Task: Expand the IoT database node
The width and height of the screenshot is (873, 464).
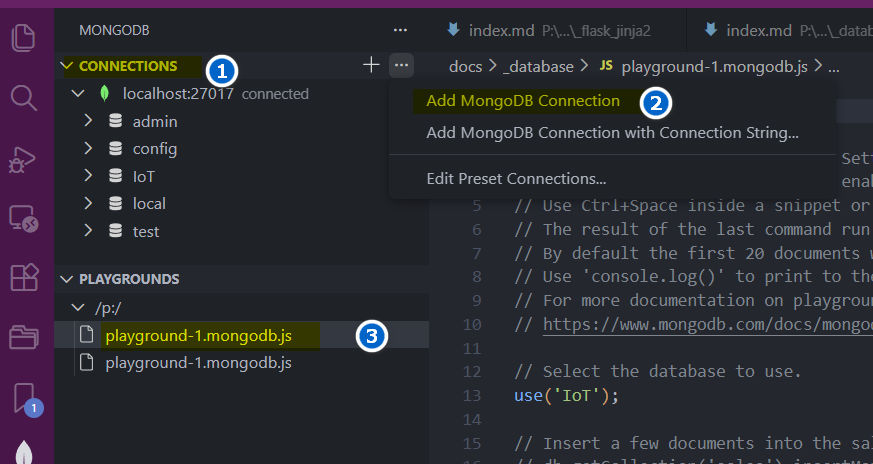Action: pos(89,176)
